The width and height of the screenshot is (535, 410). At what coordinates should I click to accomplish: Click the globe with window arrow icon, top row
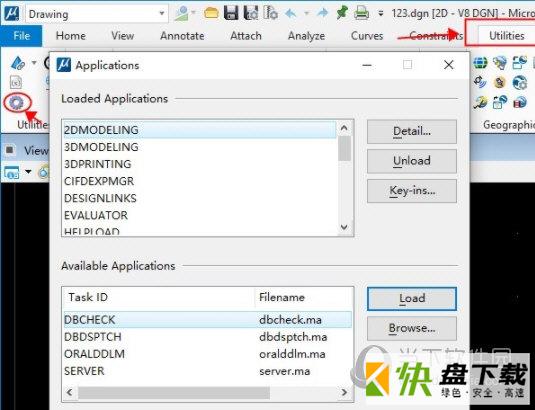[520, 62]
